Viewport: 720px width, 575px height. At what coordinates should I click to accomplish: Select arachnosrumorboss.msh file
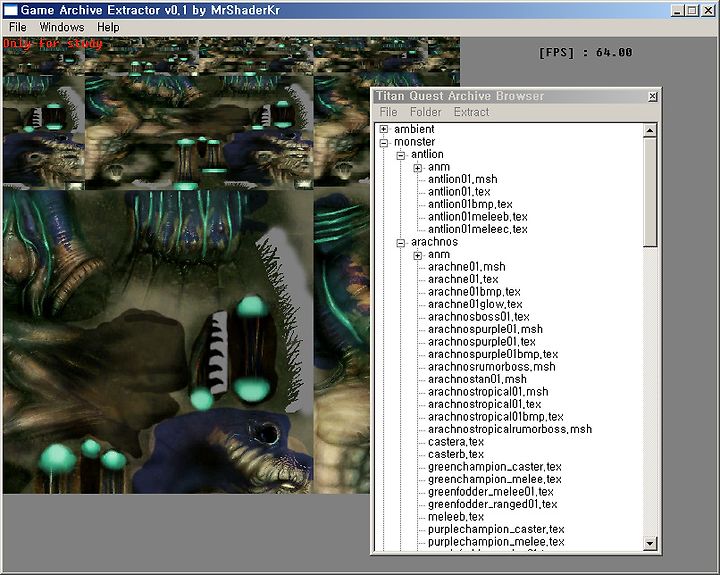(x=491, y=366)
